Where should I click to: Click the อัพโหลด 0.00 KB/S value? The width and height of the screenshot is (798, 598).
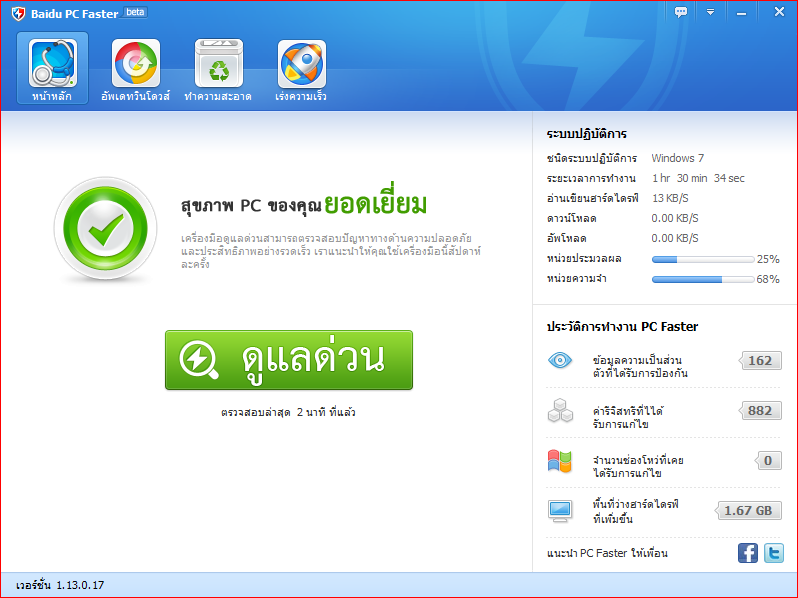click(x=675, y=238)
